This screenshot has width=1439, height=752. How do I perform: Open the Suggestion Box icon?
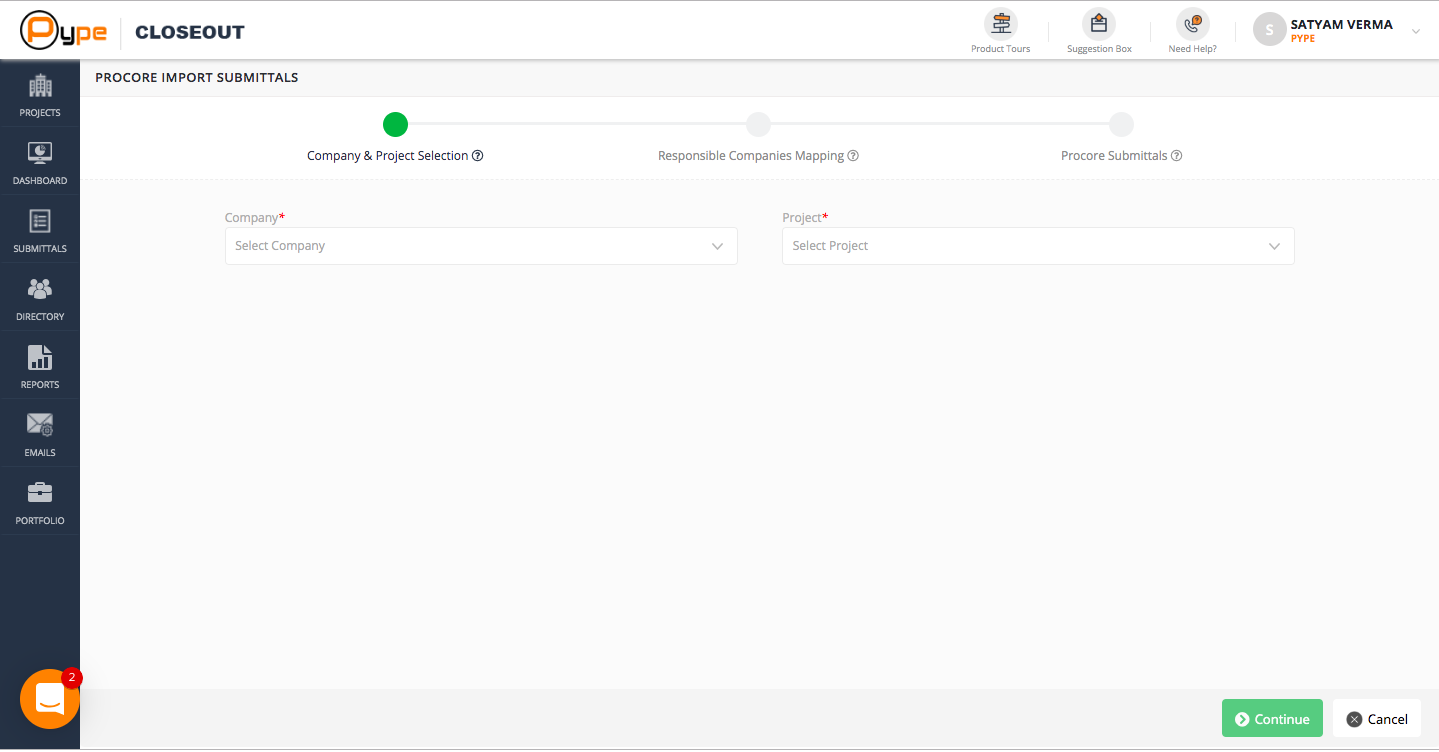(1099, 24)
